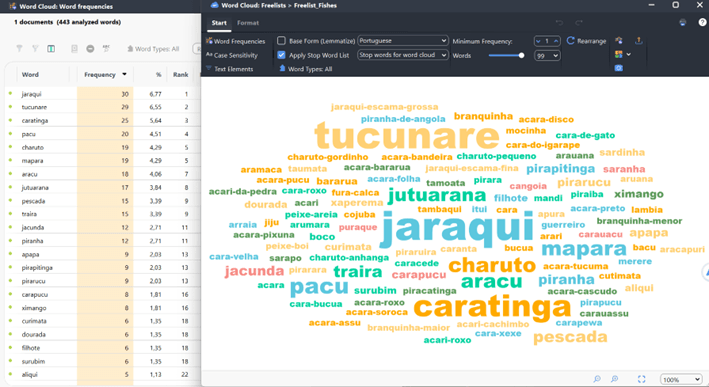Click Word Types: All in frequencies window
The image size is (709, 387).
pos(153,49)
